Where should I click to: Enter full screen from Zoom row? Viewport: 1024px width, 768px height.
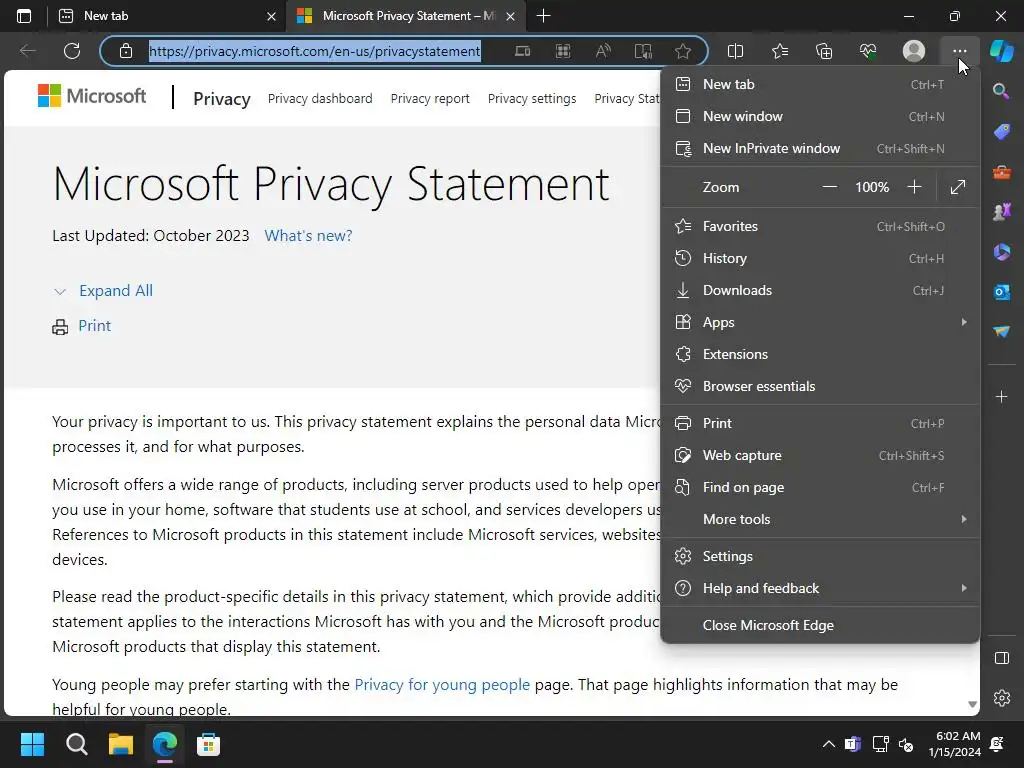click(958, 187)
